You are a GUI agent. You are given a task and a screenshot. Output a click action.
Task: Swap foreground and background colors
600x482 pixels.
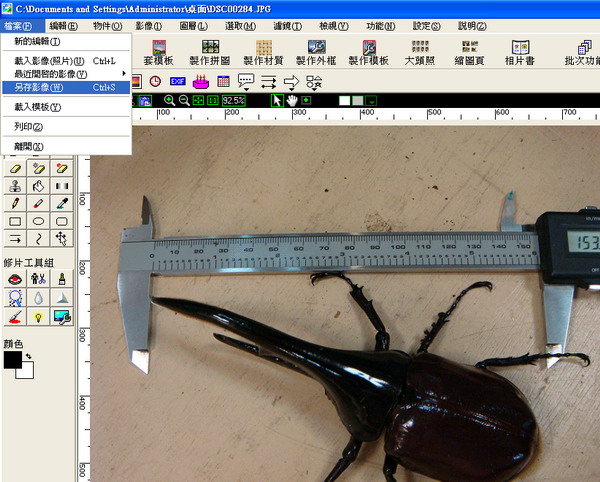(x=30, y=356)
